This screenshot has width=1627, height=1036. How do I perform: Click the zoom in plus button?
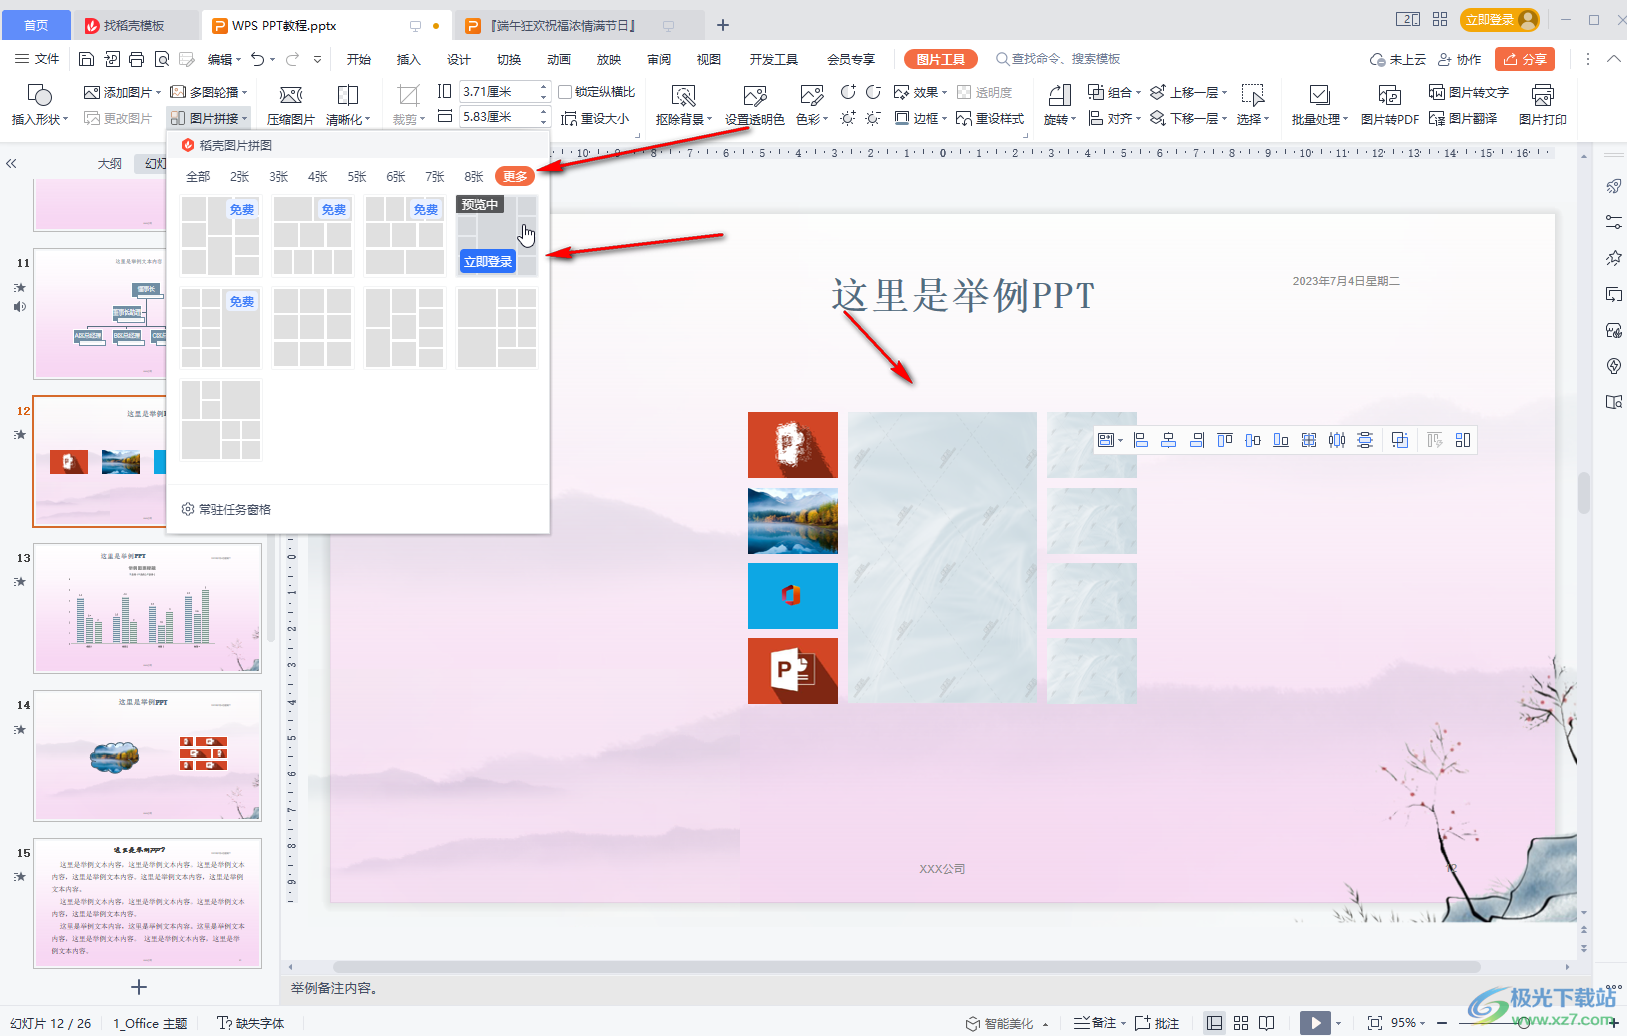click(1613, 1023)
